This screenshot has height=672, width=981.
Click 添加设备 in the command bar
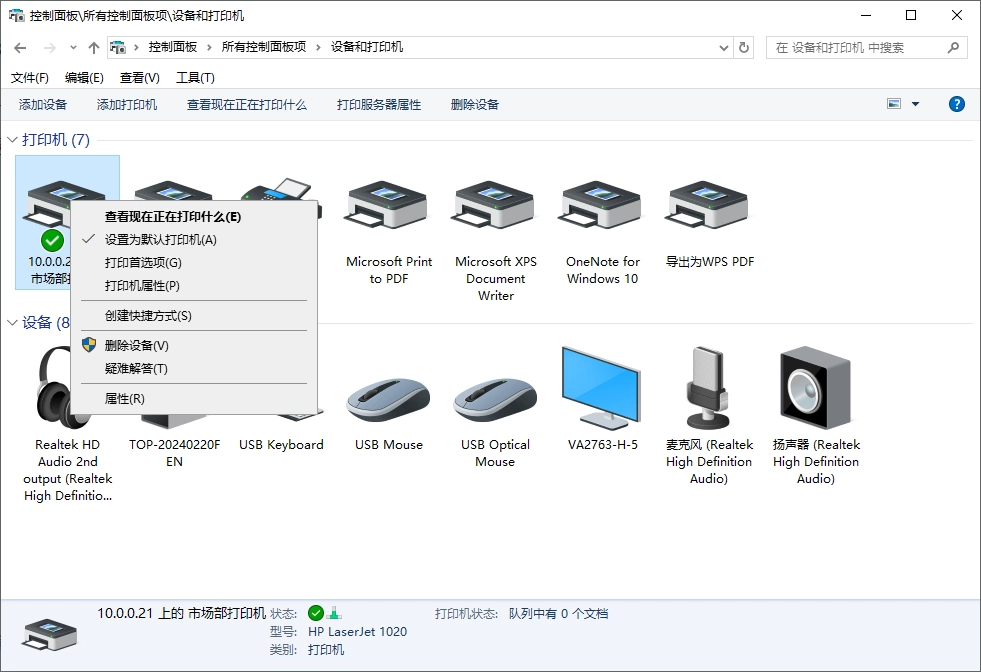point(43,104)
